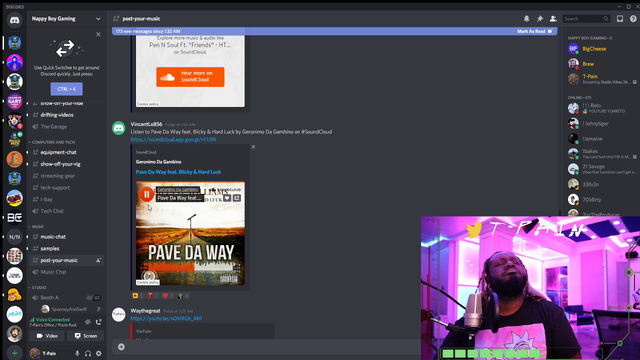Open show-off-your-rig channel

pos(60,164)
